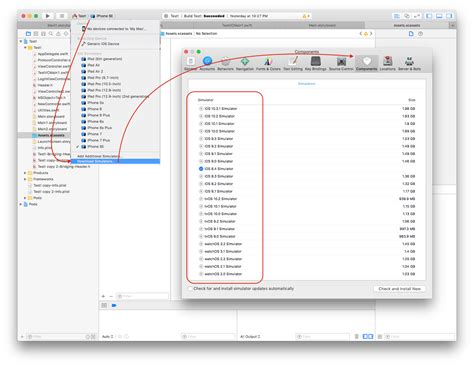
Task: Open the Navigation preferences pane
Action: pos(245,63)
